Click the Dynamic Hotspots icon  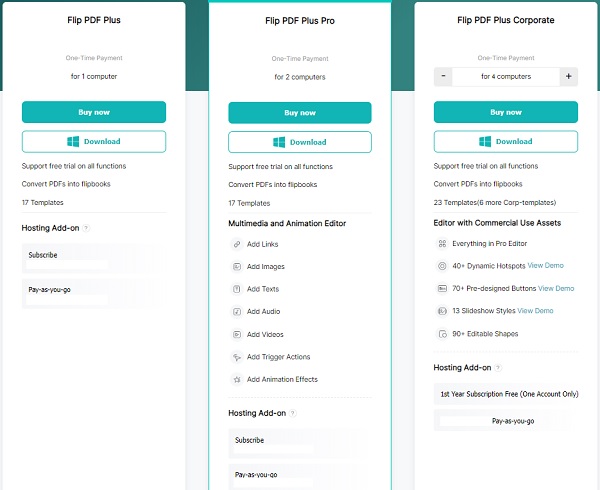coord(443,266)
